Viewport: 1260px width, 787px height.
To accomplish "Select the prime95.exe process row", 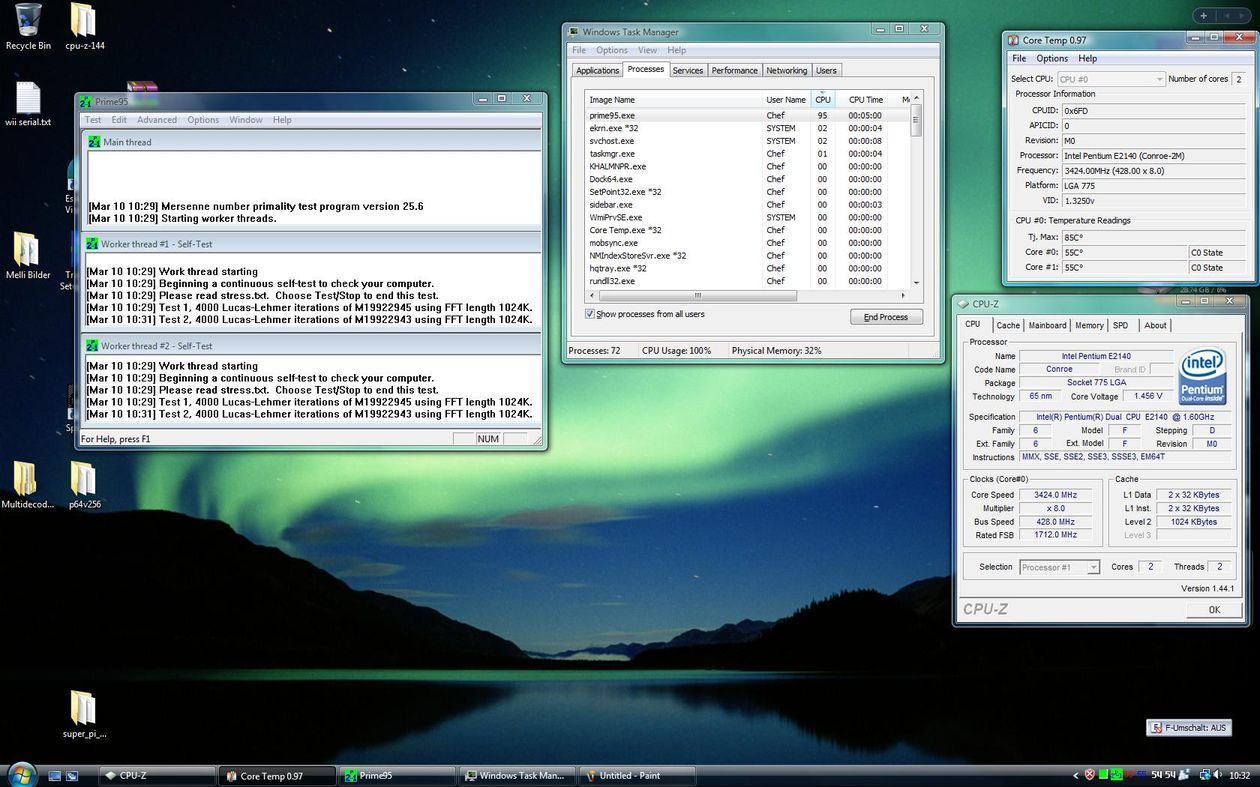I will pos(747,116).
